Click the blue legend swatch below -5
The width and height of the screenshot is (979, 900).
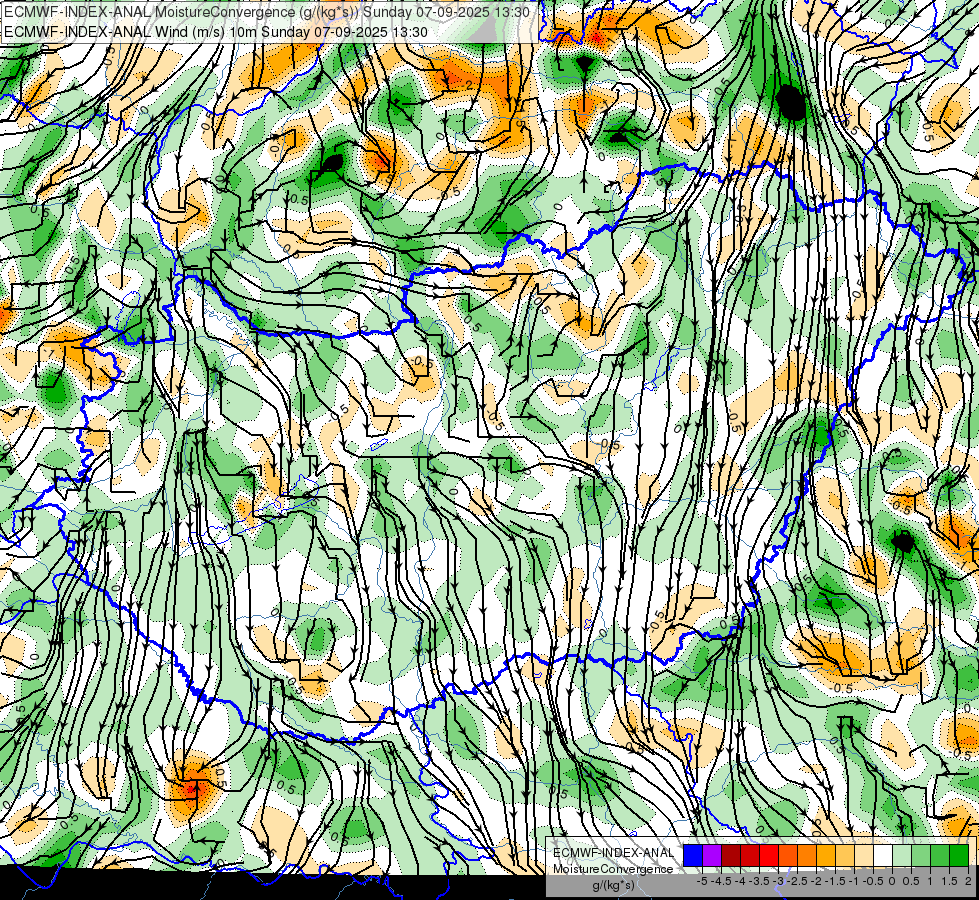tap(692, 855)
